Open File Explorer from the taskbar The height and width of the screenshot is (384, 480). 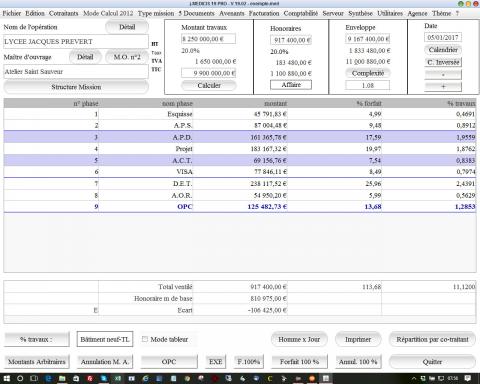62,378
